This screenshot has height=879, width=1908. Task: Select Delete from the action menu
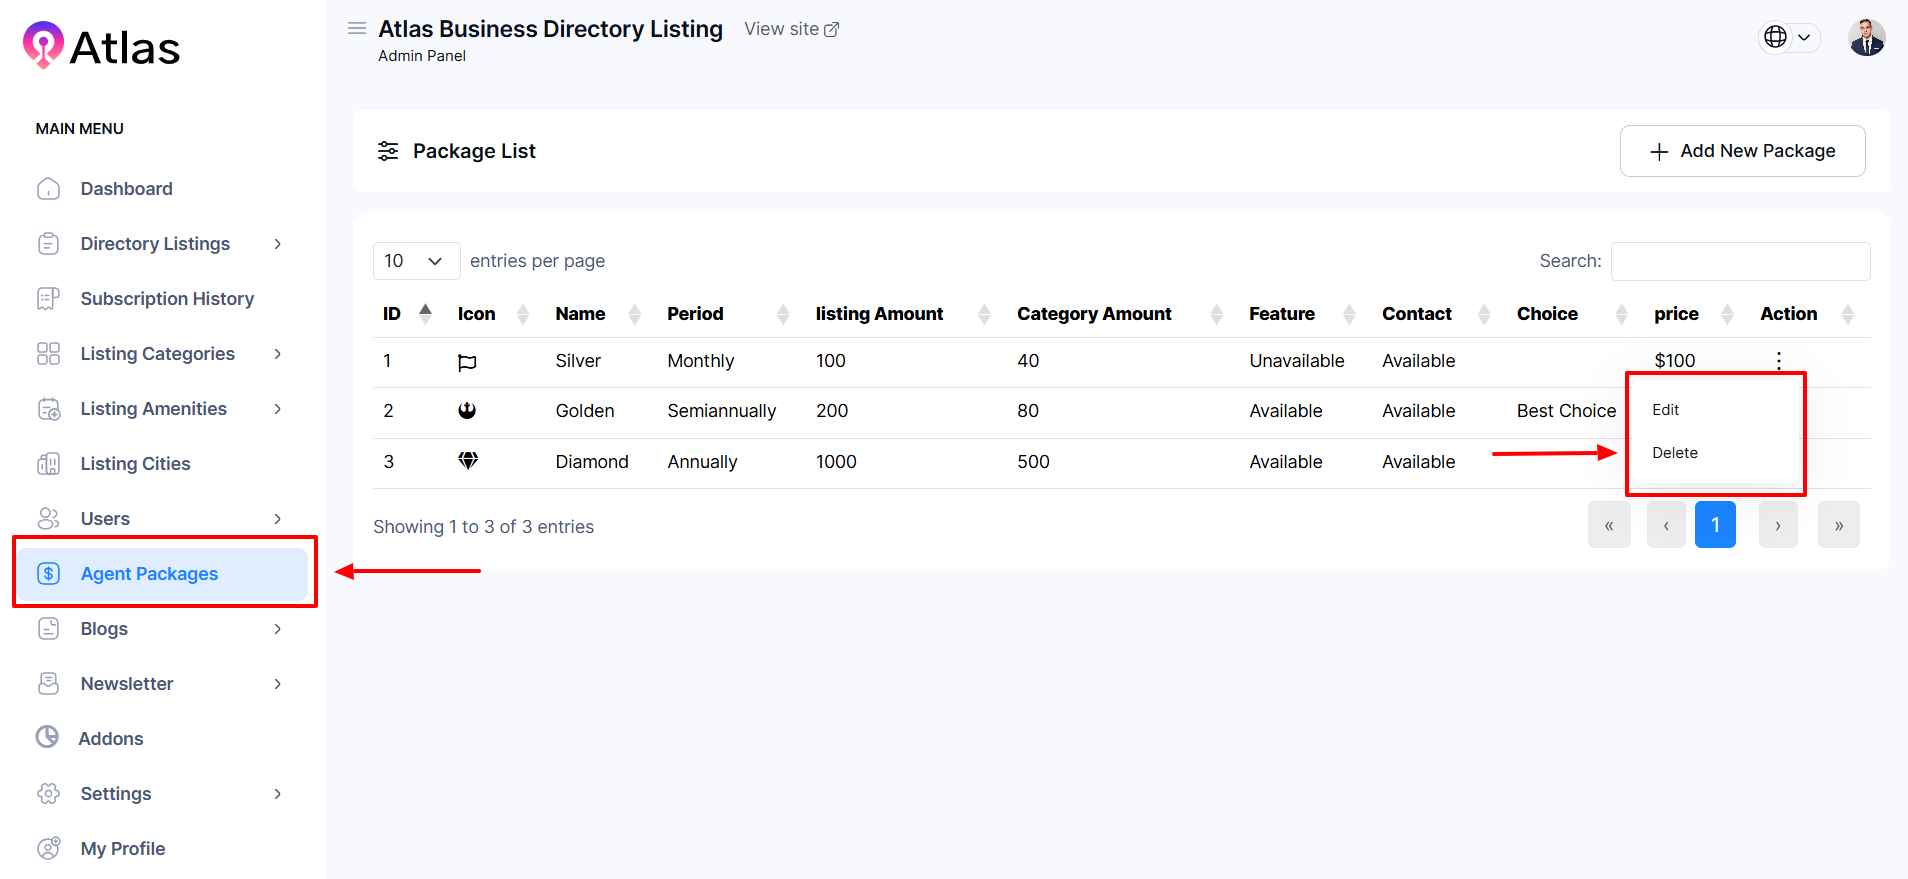point(1674,453)
